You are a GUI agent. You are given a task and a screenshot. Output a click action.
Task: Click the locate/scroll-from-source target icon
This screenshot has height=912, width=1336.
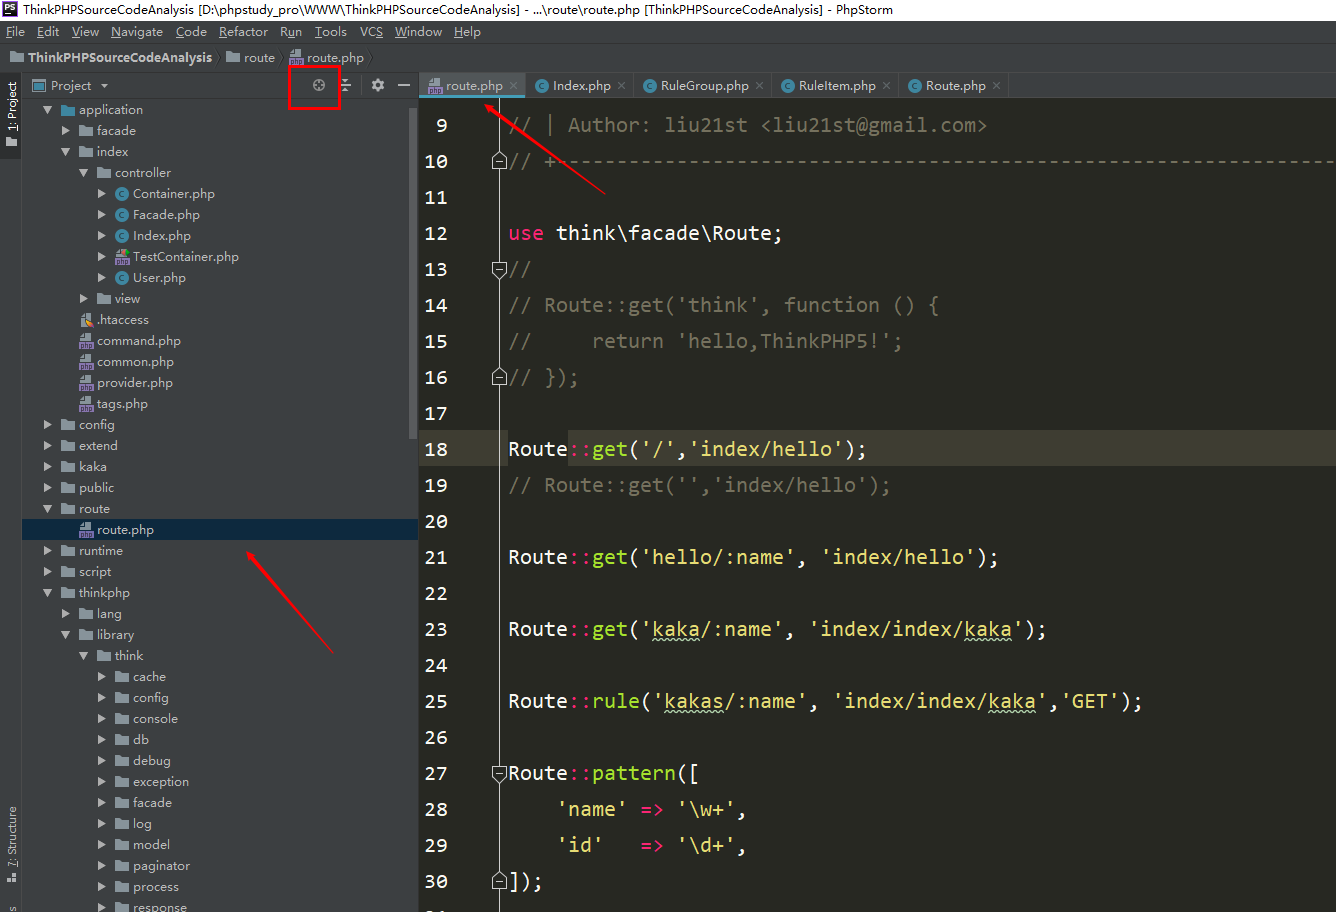[x=319, y=86]
